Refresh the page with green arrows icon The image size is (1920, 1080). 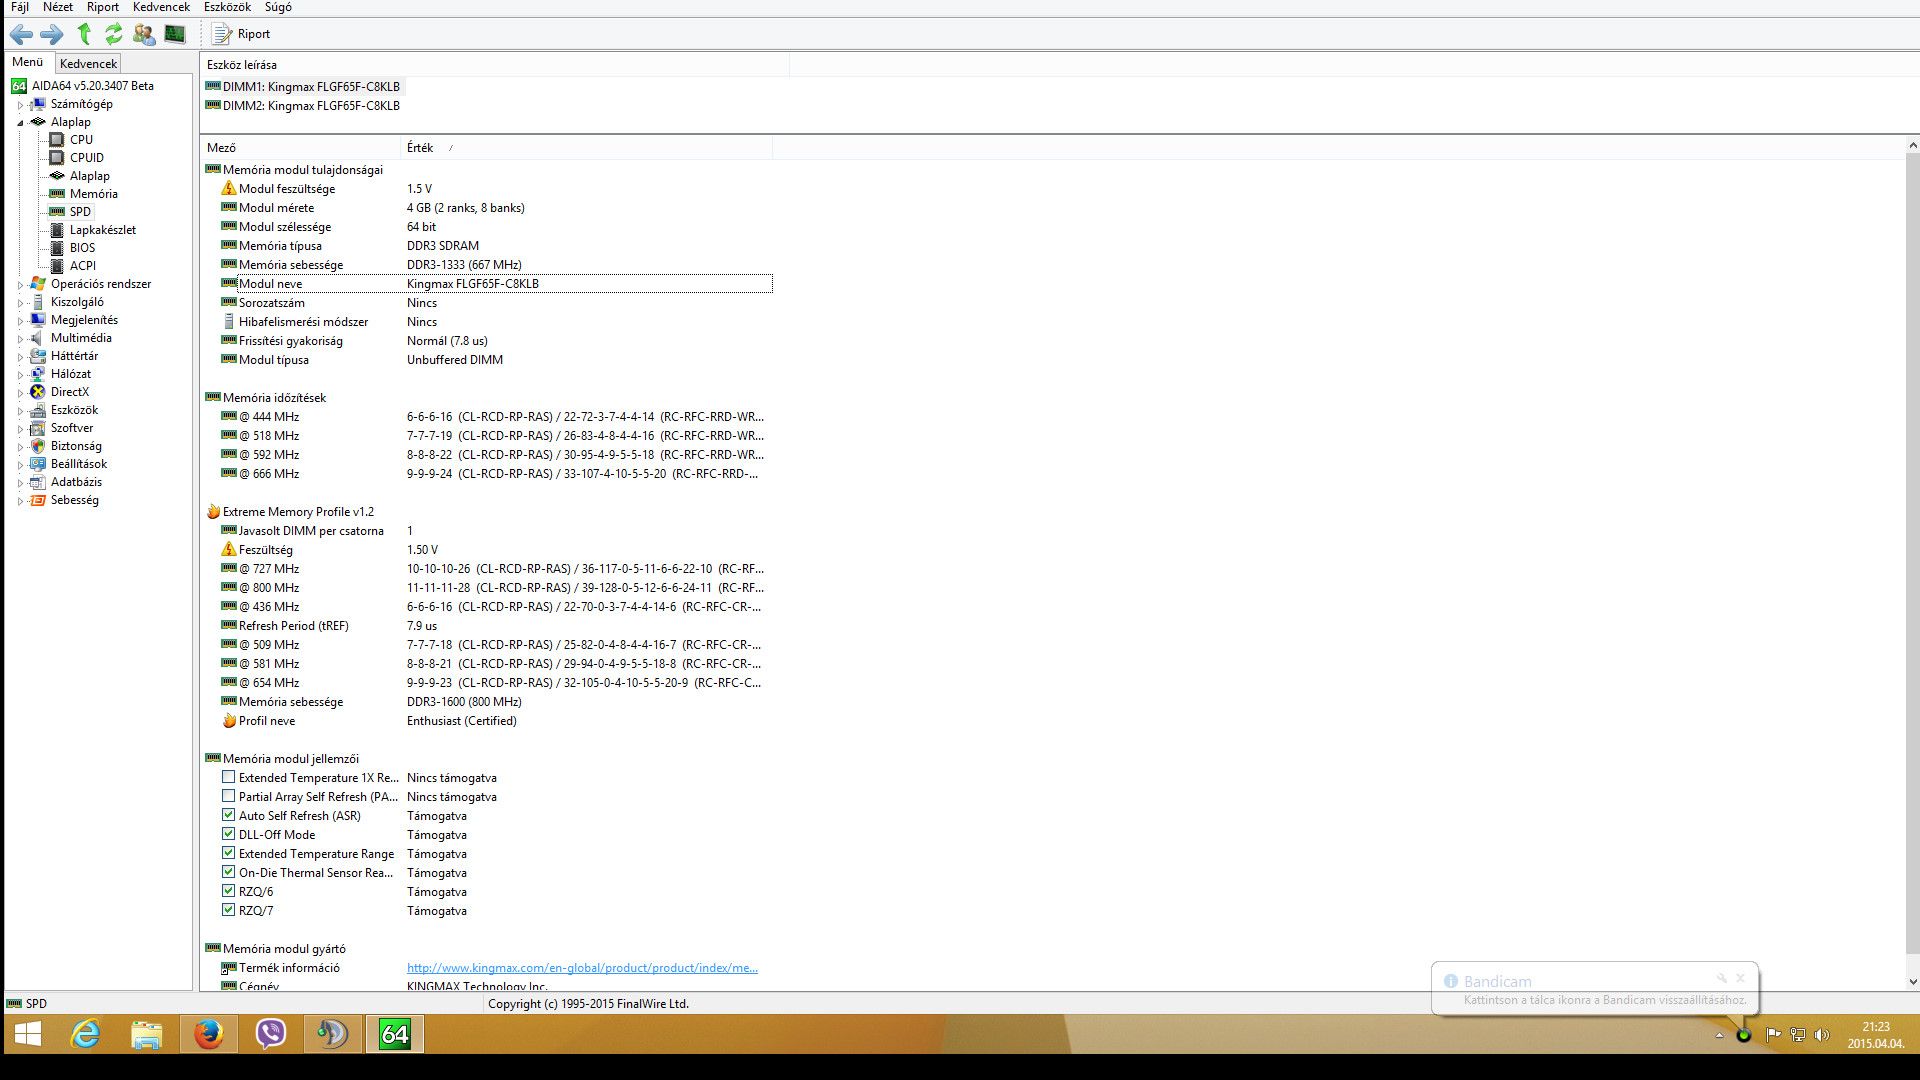113,34
